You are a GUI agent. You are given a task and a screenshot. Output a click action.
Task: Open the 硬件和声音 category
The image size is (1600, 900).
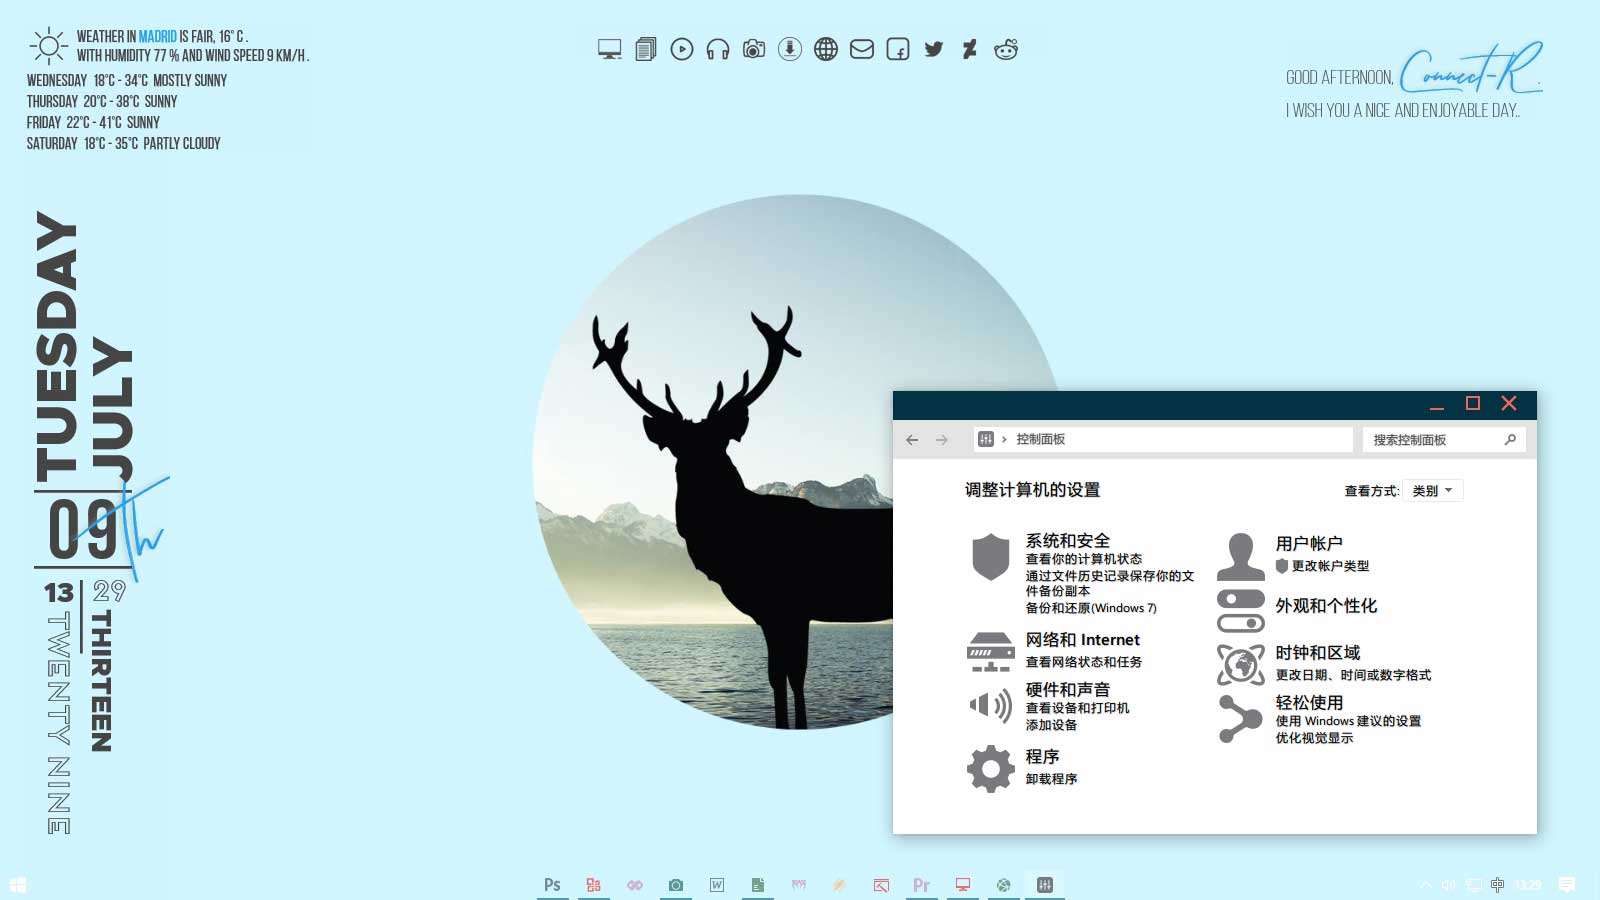tap(1067, 690)
